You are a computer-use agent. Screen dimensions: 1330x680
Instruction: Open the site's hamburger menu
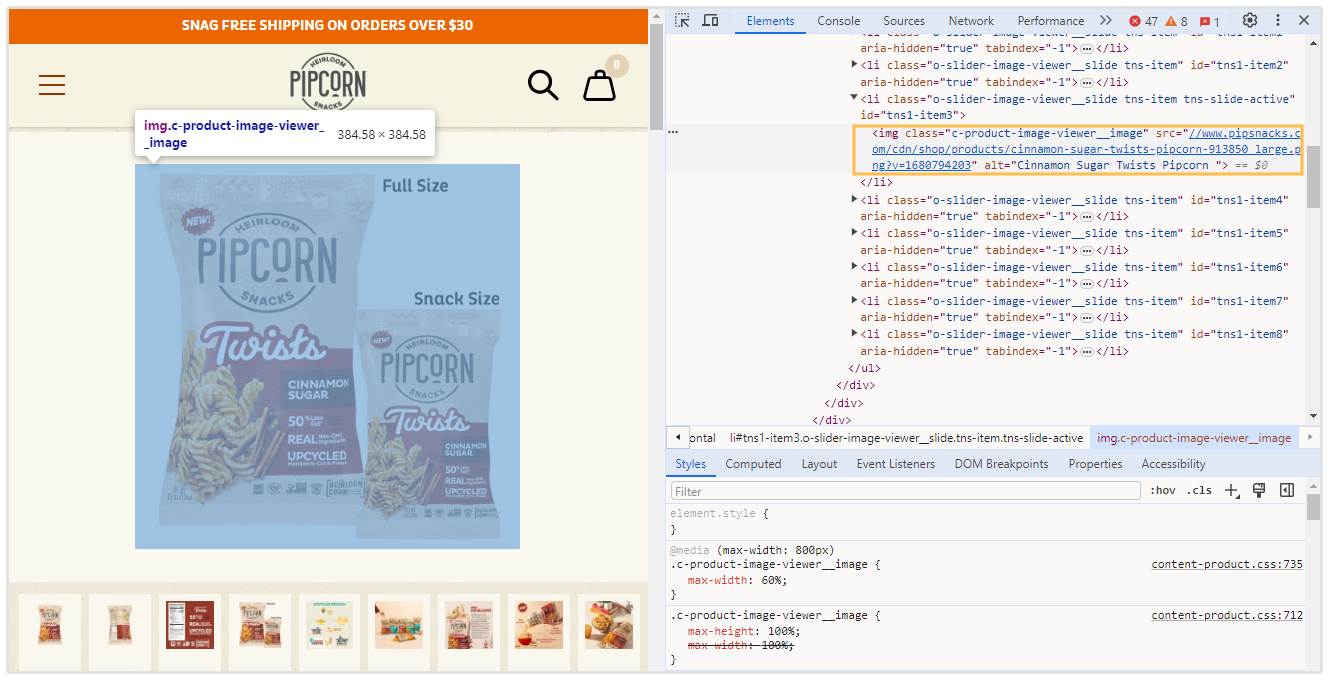tap(52, 85)
